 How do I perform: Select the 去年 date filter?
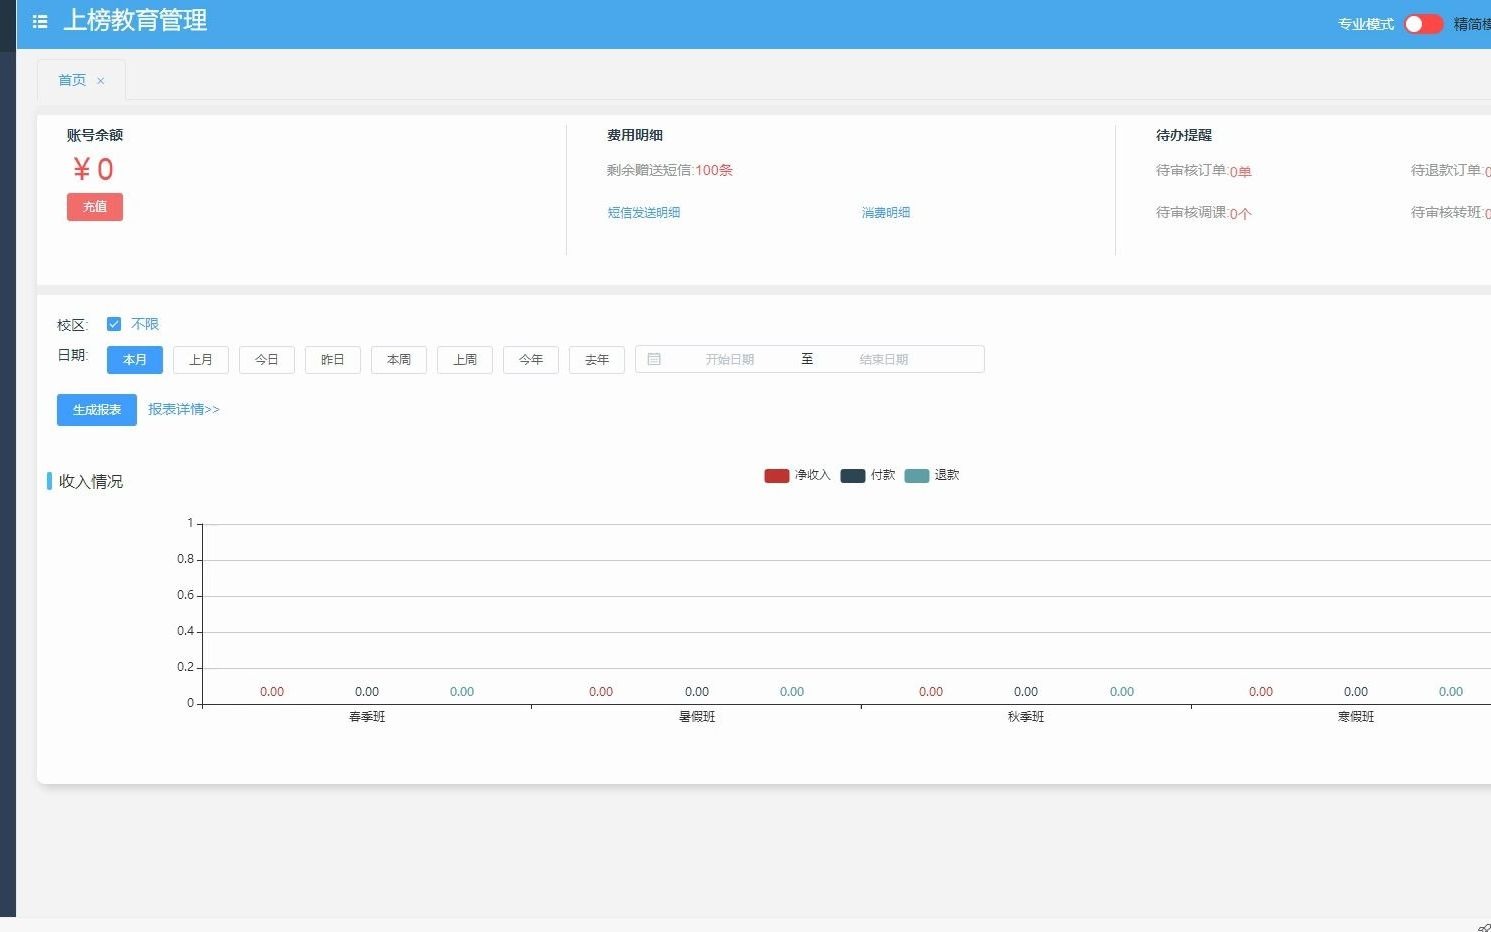pyautogui.click(x=597, y=360)
